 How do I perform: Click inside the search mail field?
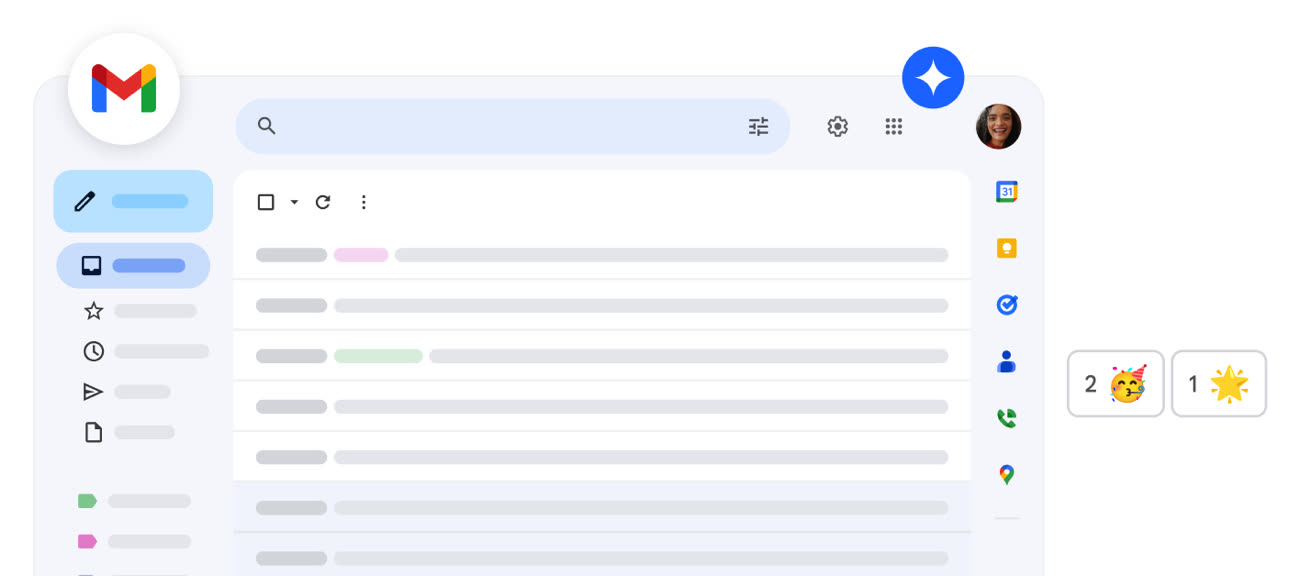[500, 126]
